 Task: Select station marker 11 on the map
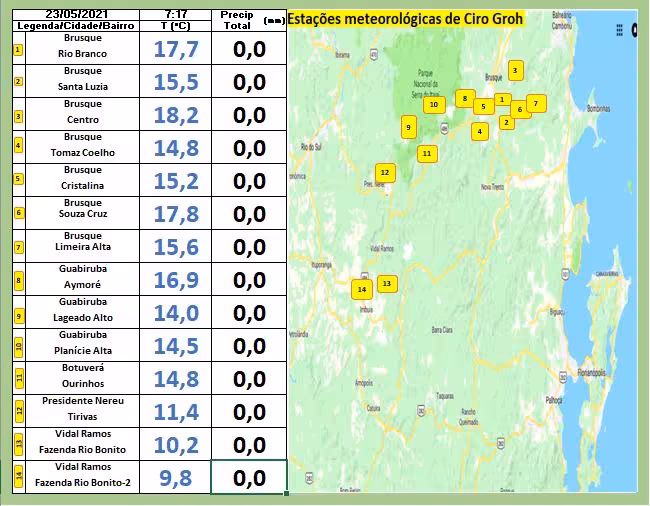coord(427,153)
